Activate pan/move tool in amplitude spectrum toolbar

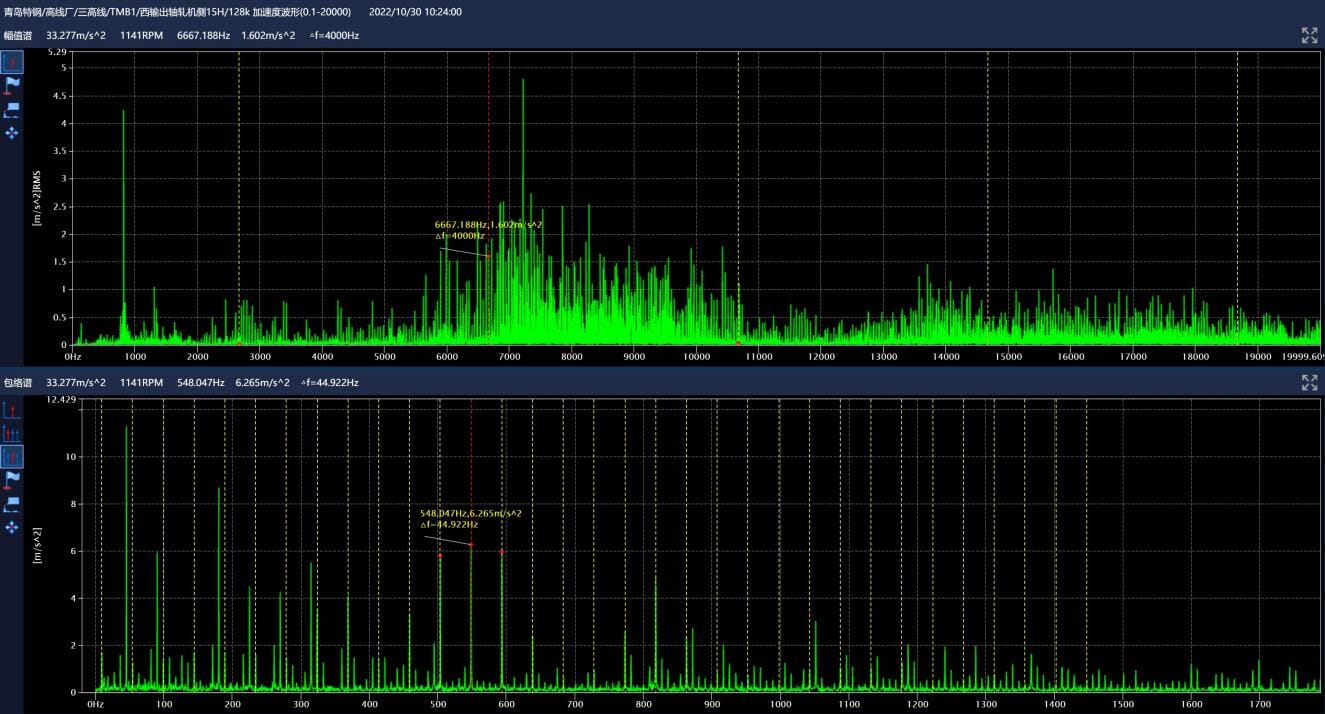coord(12,132)
